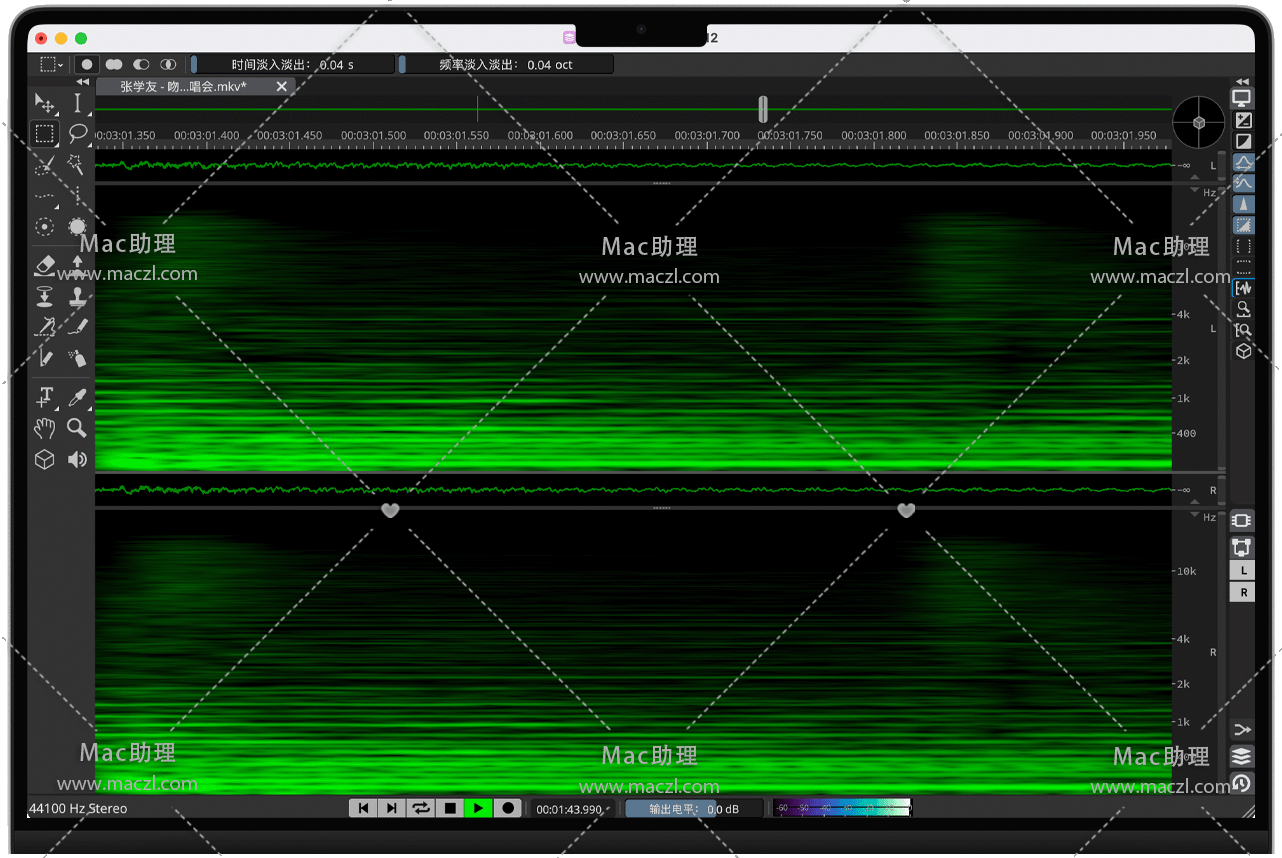The image size is (1282, 858).
Task: Select the zoom magnifier tool
Action: [x=77, y=428]
